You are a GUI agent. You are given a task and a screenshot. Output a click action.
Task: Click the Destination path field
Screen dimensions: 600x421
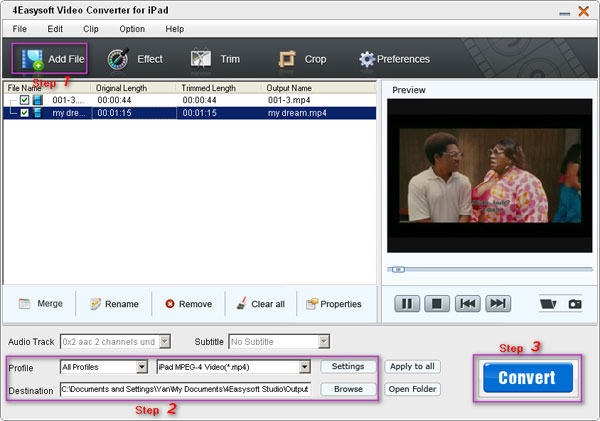click(185, 389)
